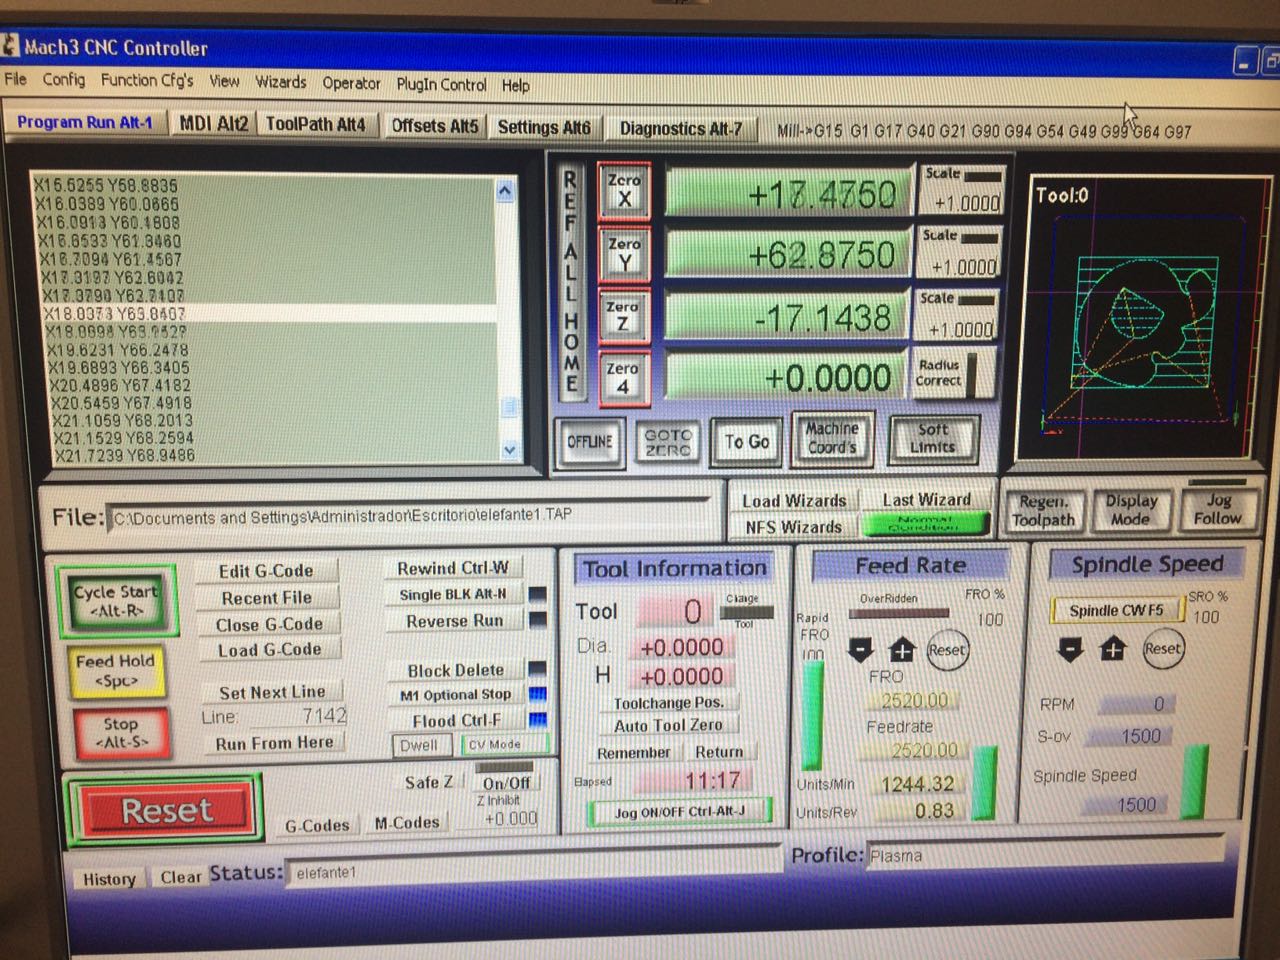Click the spindle speed green bar
The height and width of the screenshot is (960, 1280).
[1193, 782]
